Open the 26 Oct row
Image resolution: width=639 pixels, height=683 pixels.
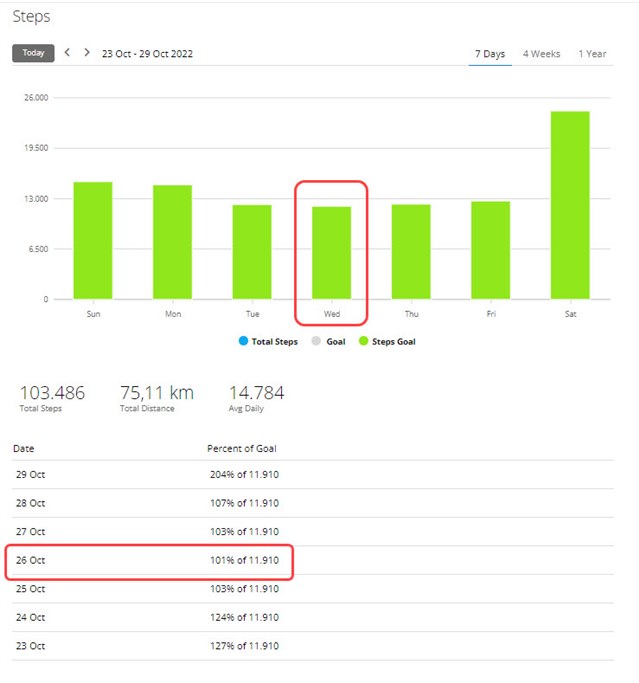pyautogui.click(x=313, y=561)
